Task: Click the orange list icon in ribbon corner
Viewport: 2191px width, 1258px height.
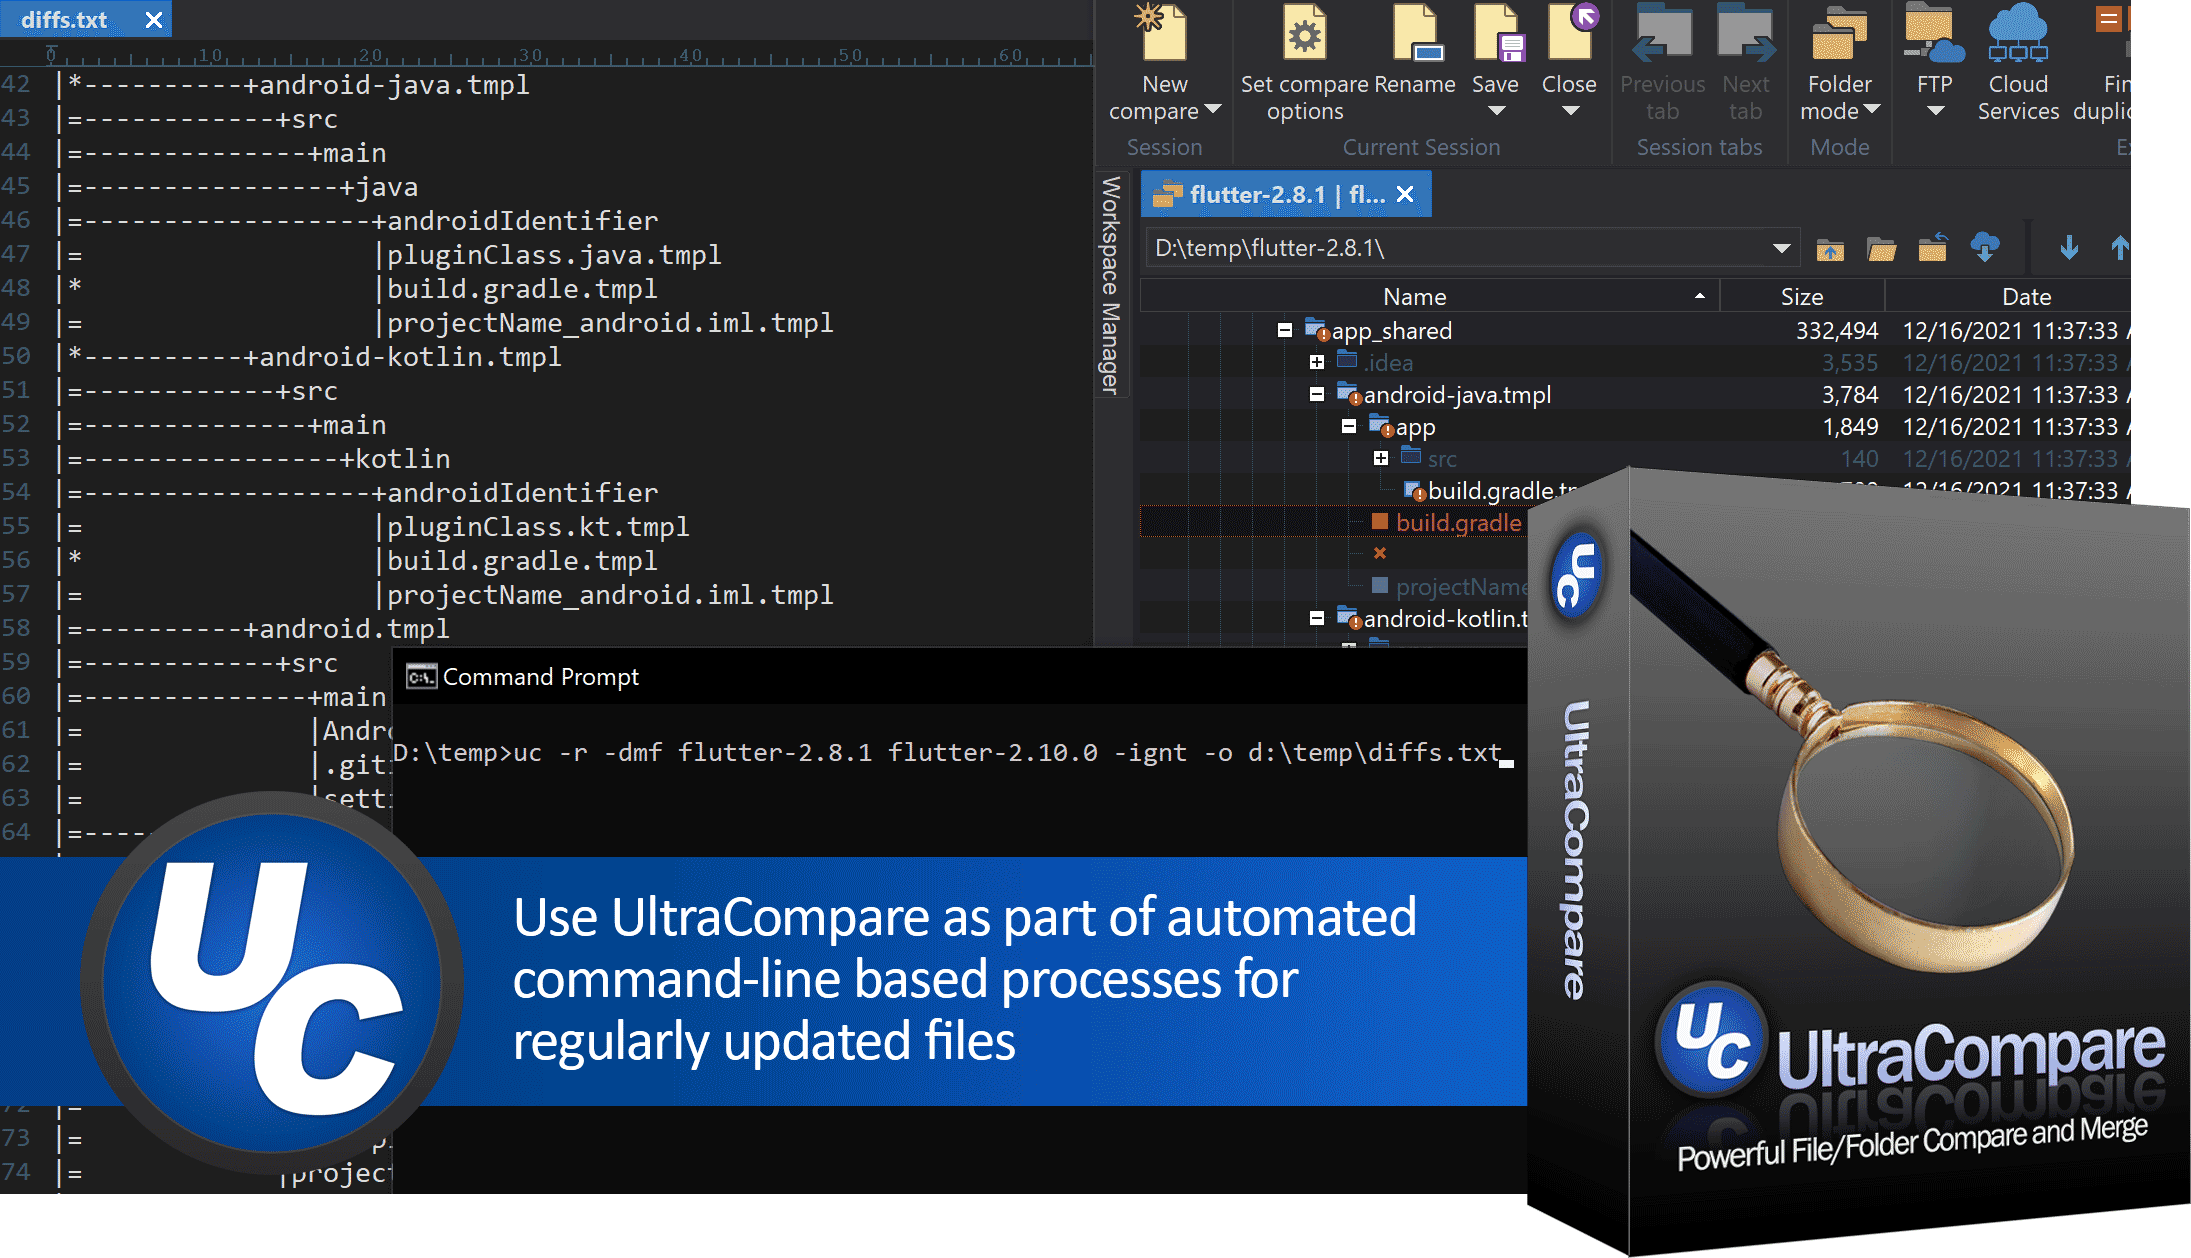Action: [2108, 19]
